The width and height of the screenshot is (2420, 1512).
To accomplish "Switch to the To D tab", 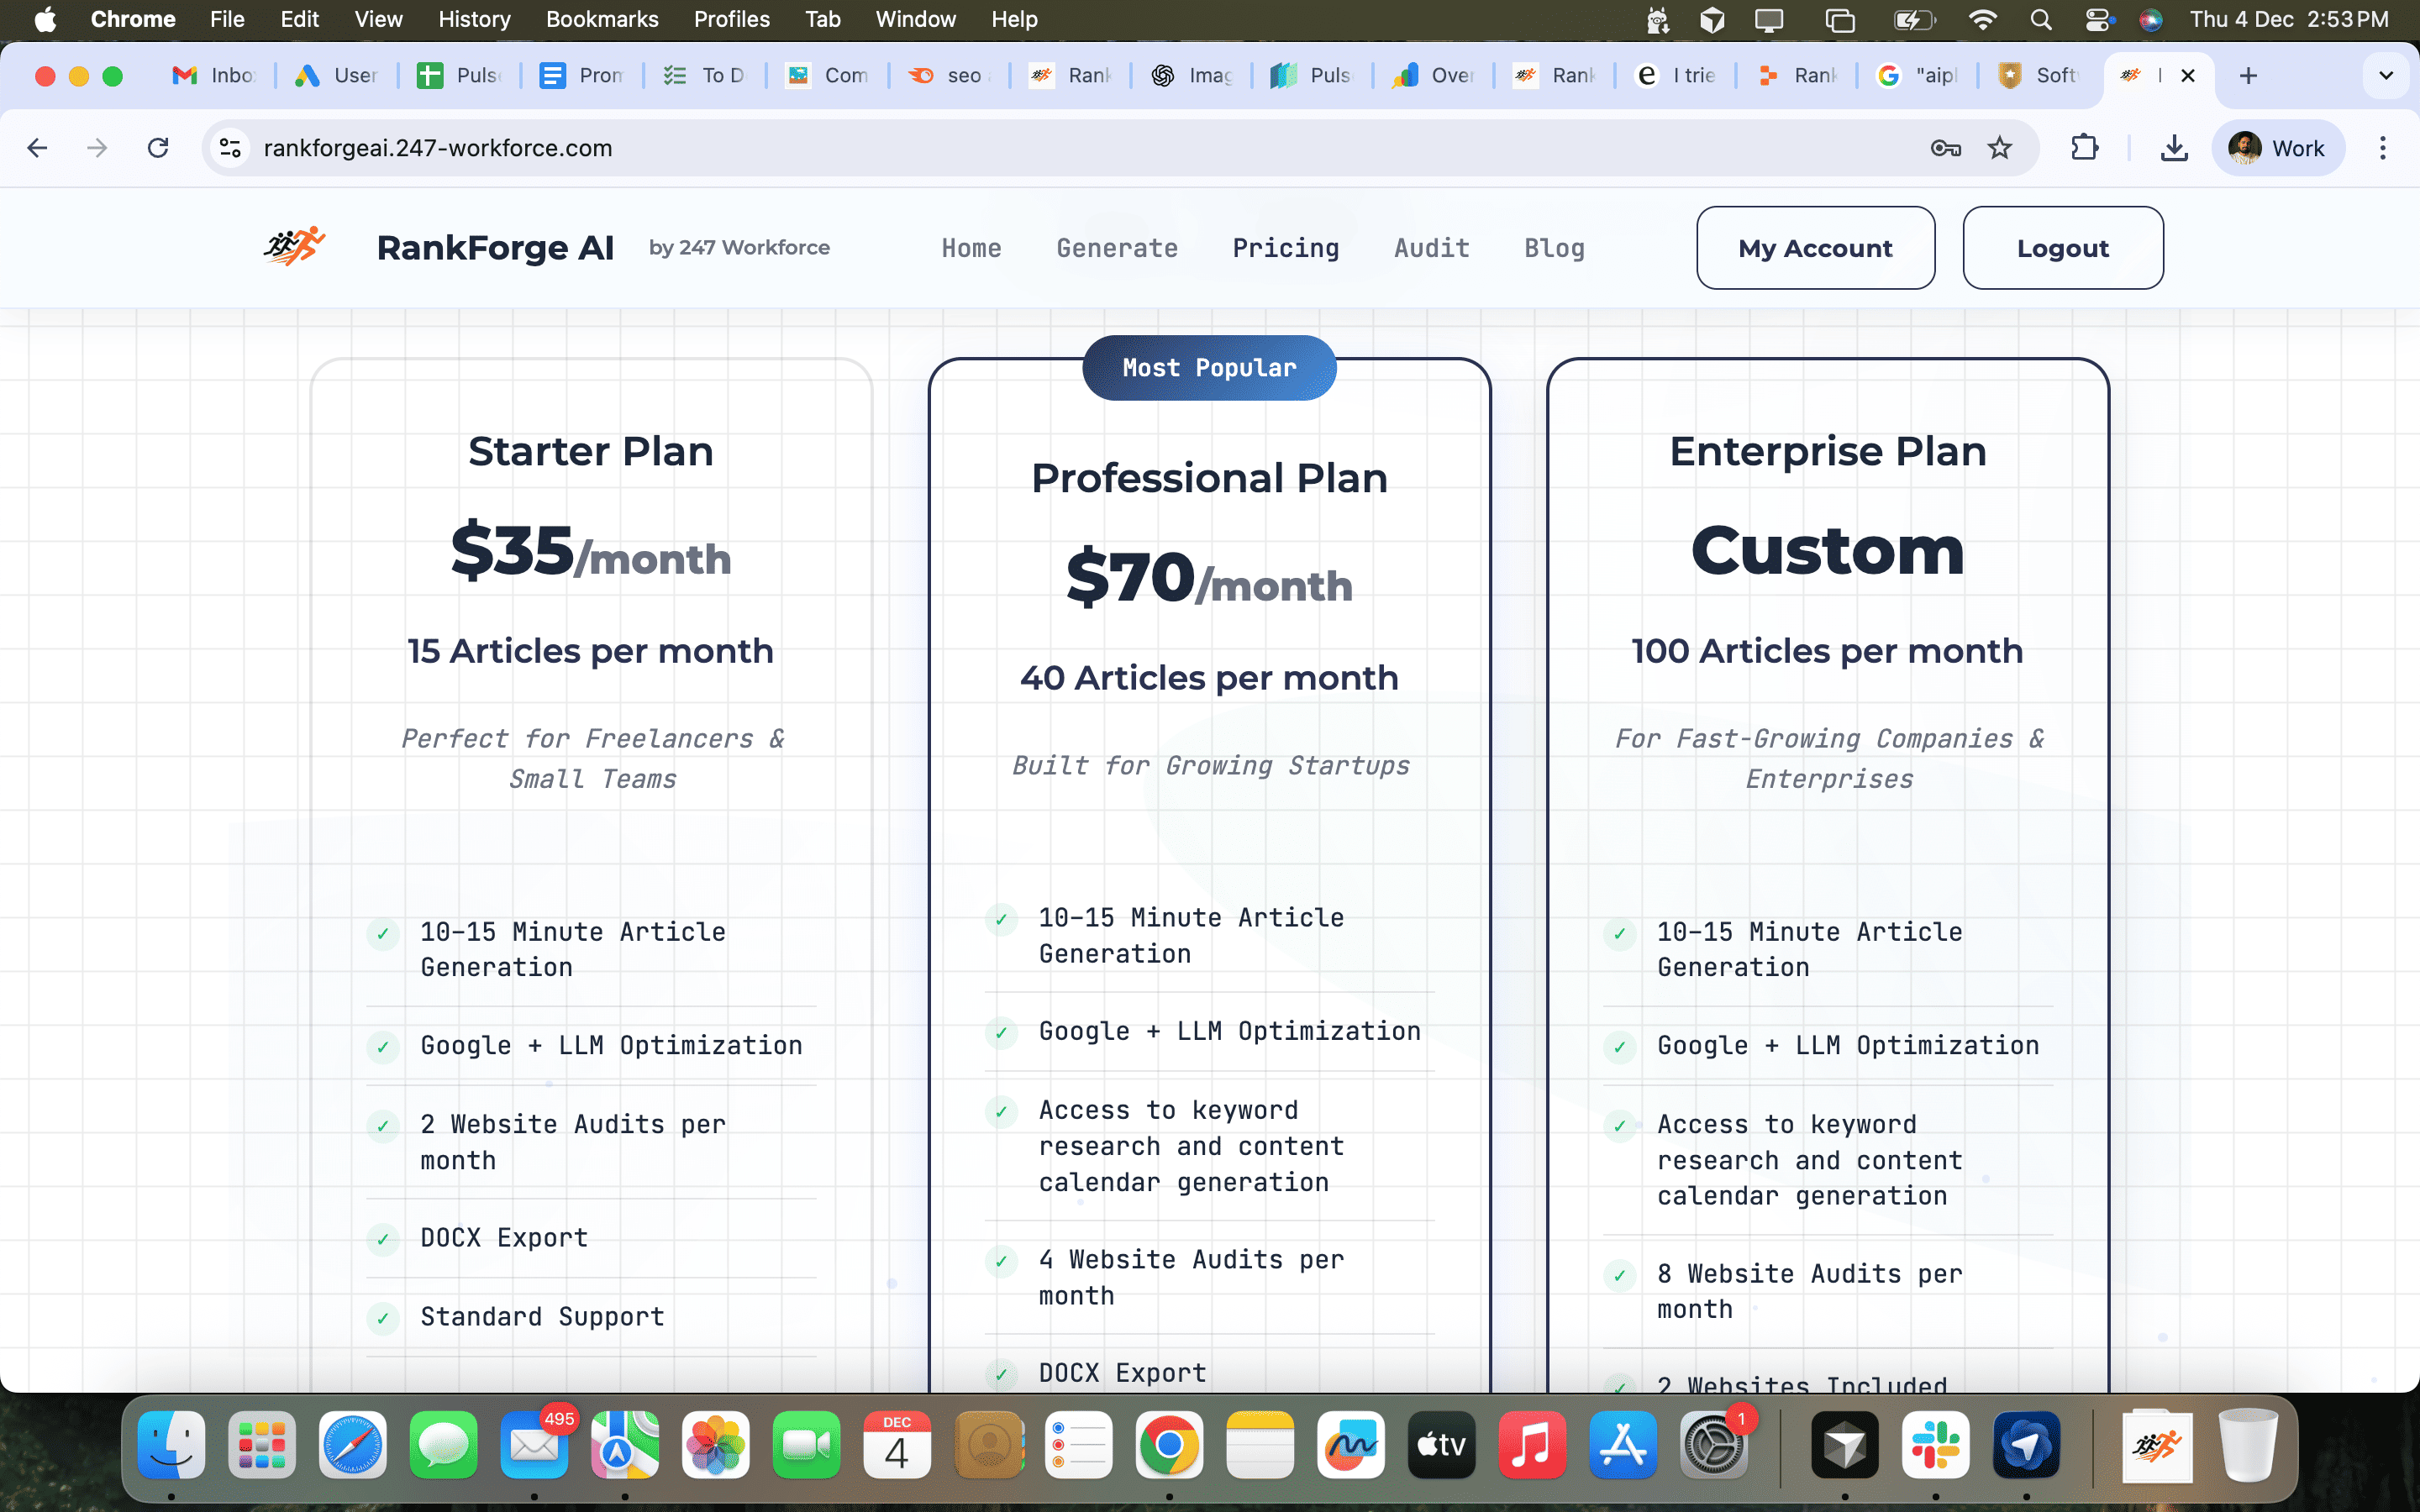I will 704,75.
